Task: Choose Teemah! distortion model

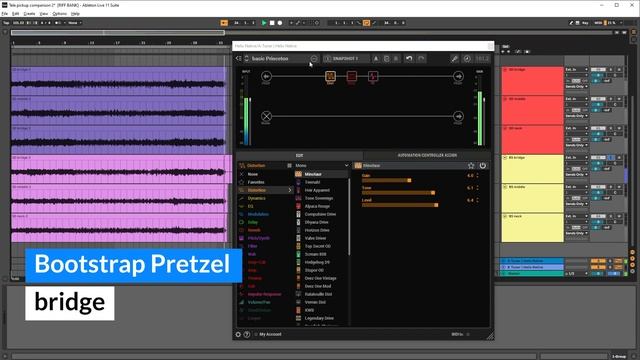Action: [x=312, y=182]
